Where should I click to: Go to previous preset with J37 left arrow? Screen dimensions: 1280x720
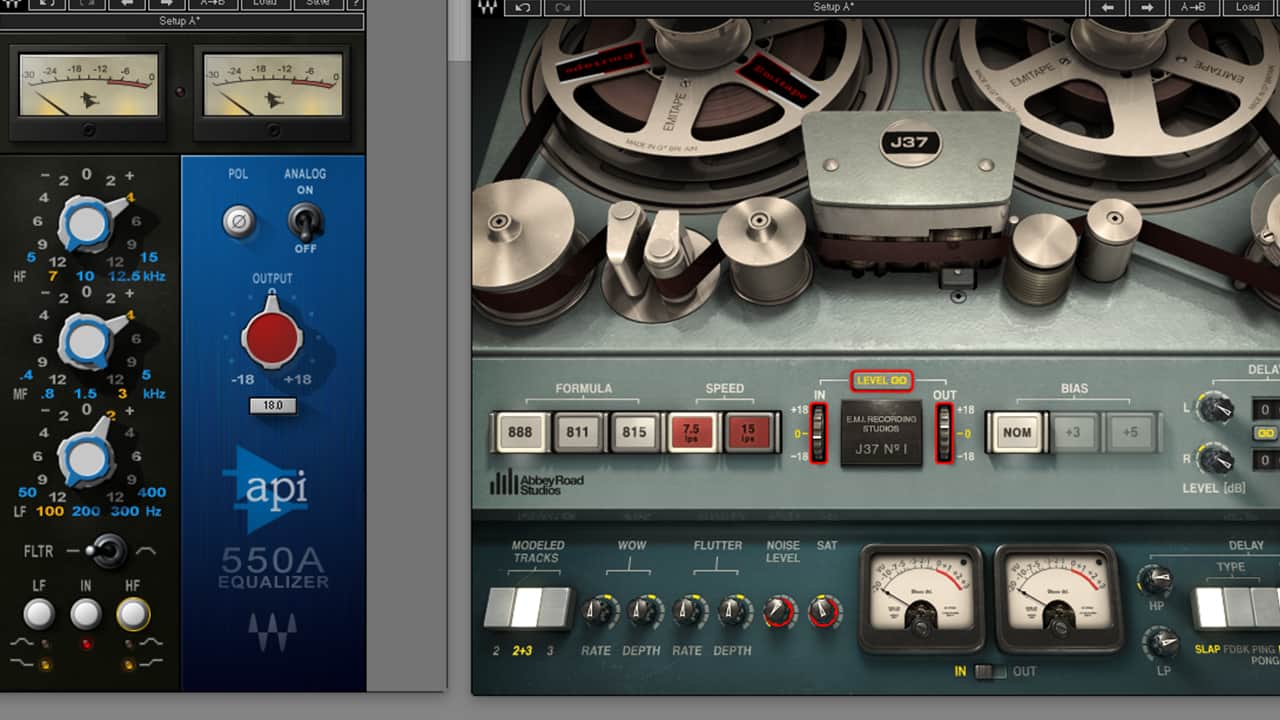point(1107,7)
